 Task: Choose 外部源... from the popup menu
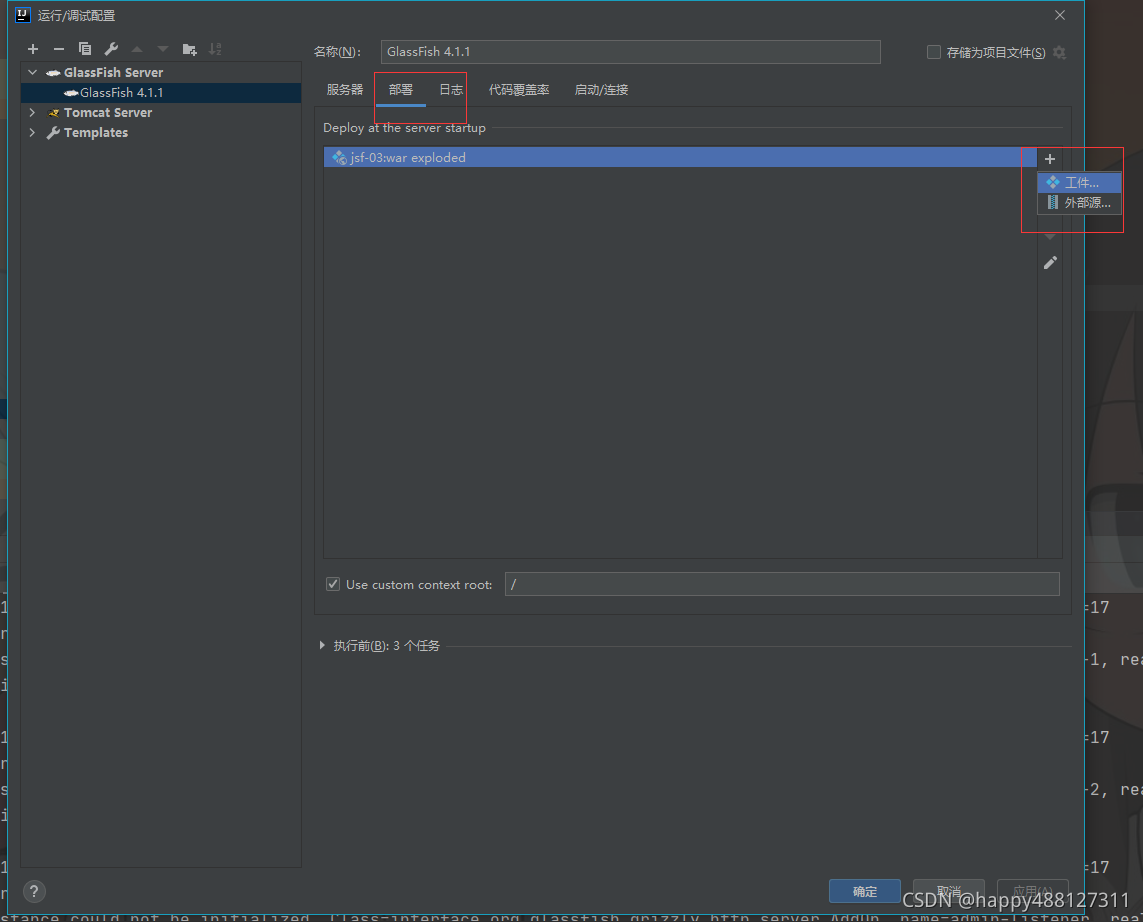pos(1080,203)
